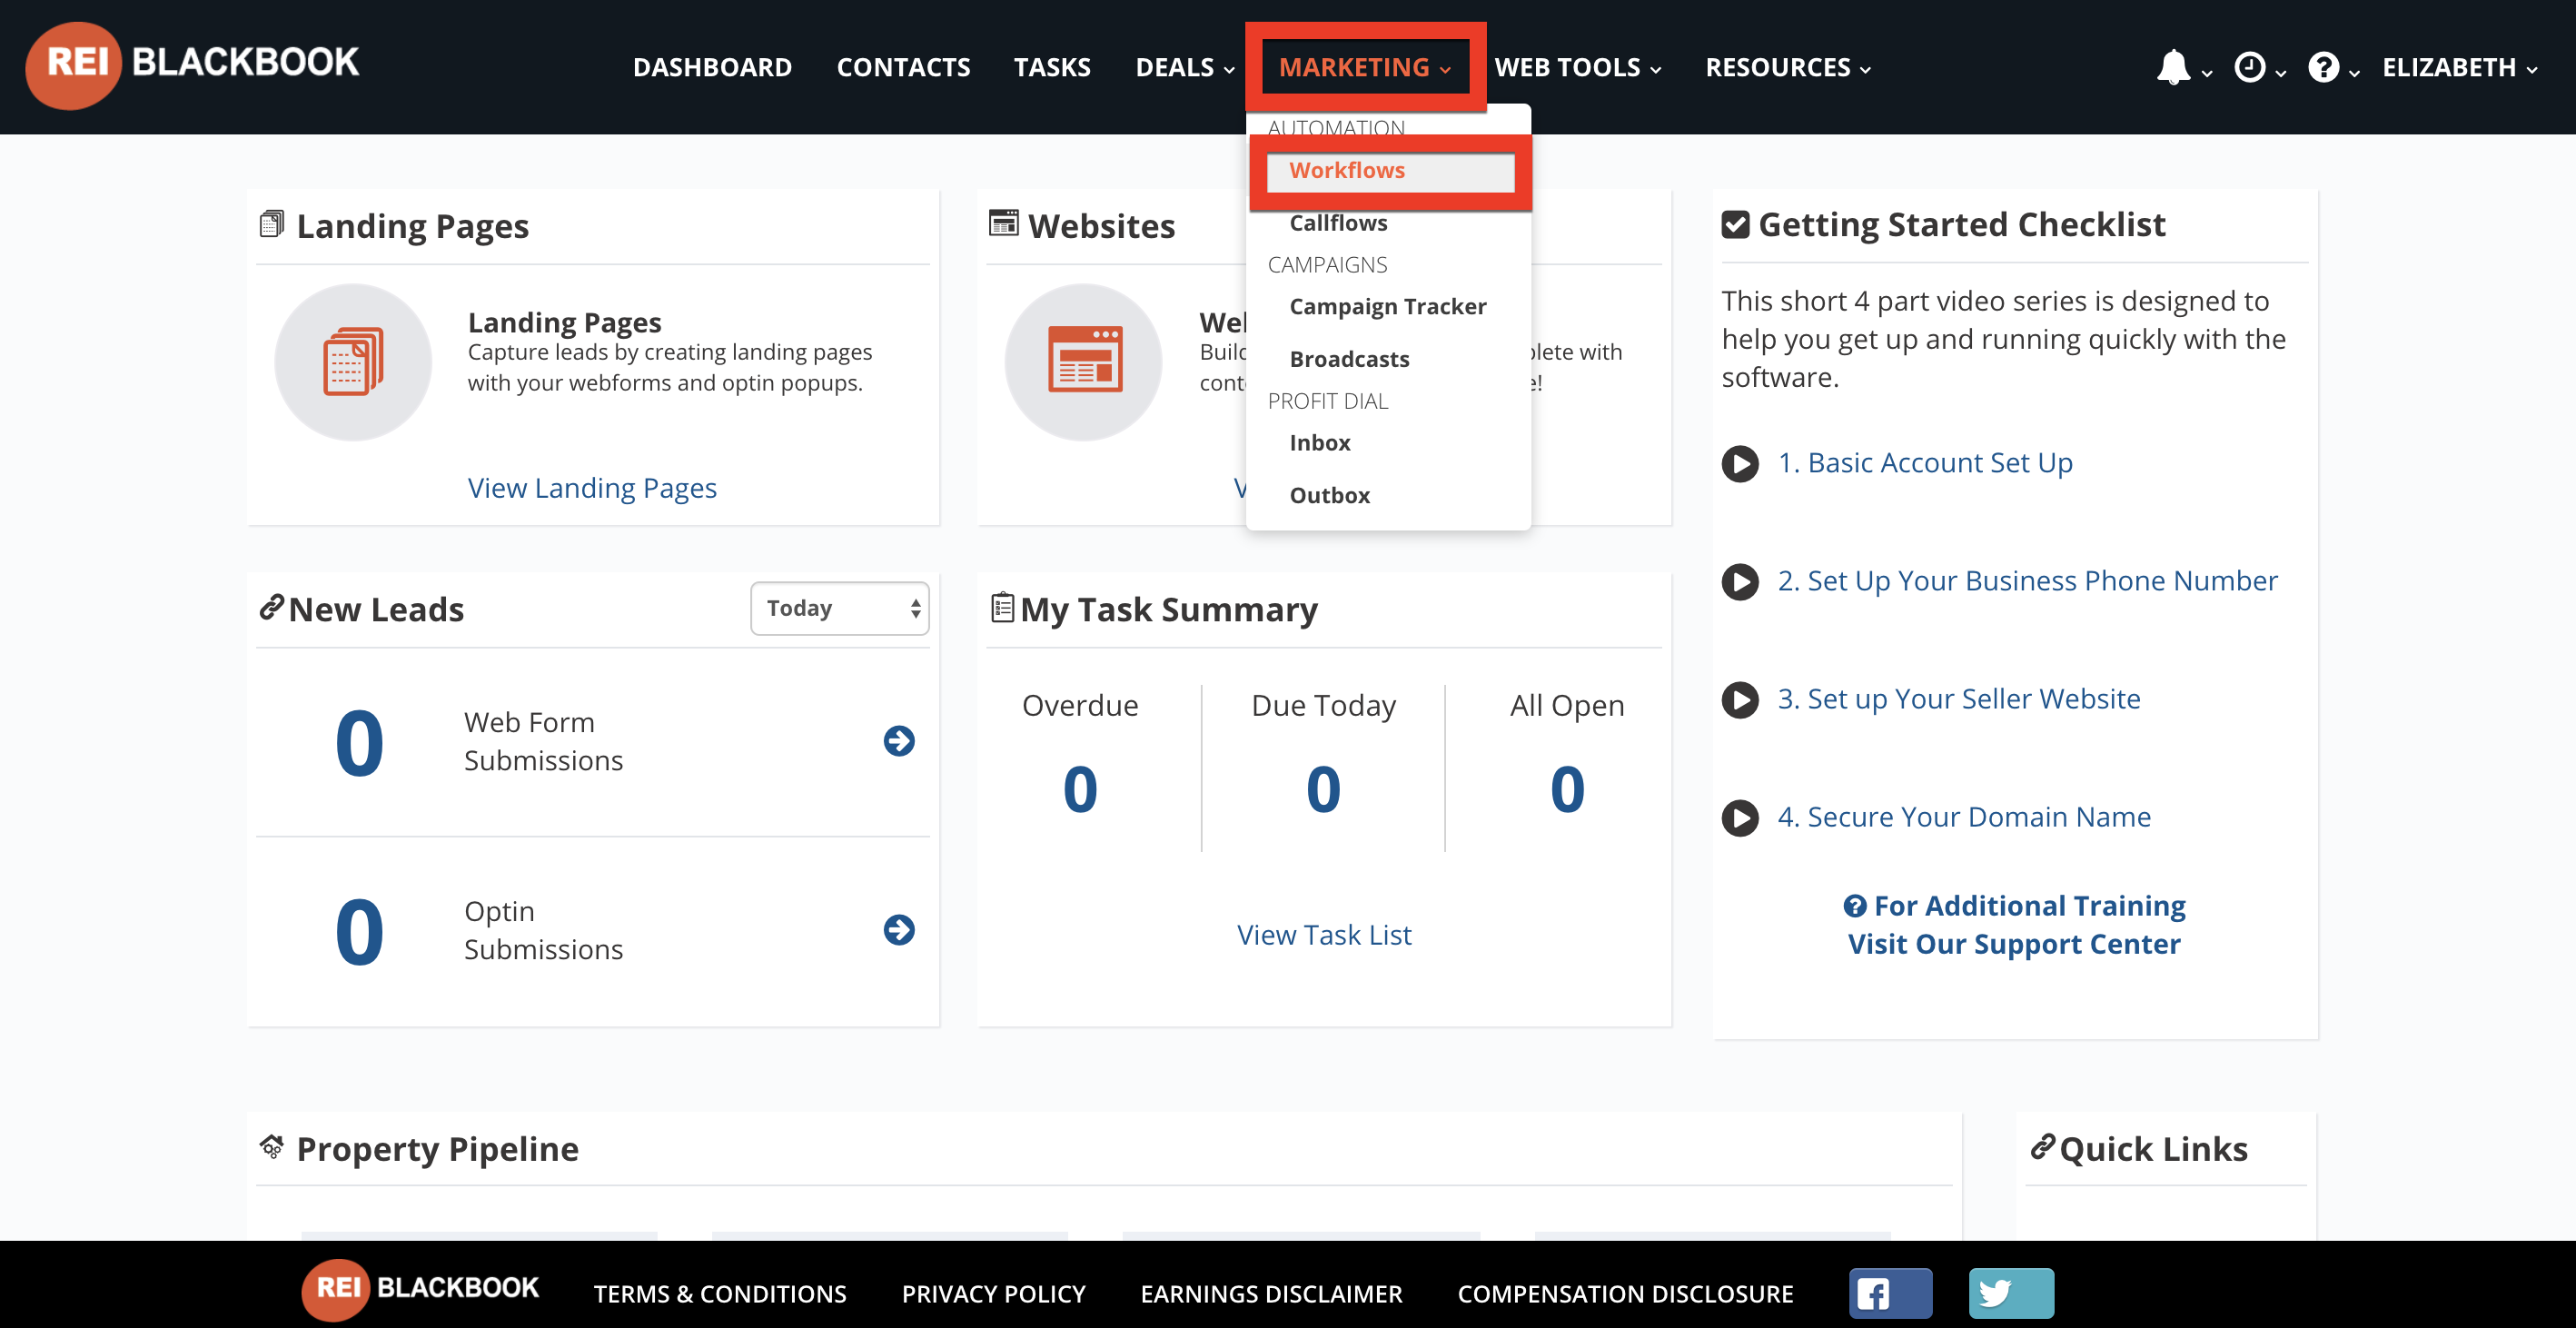The width and height of the screenshot is (2576, 1328).
Task: Go to the Dashboard nav item
Action: tap(712, 67)
